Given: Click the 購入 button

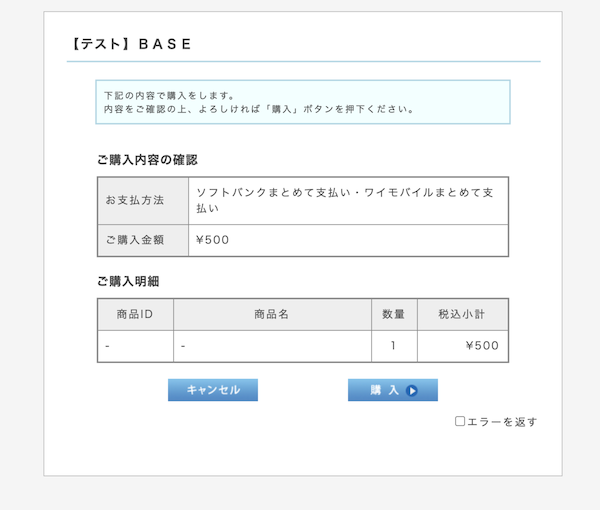Looking at the screenshot, I should click(393, 390).
